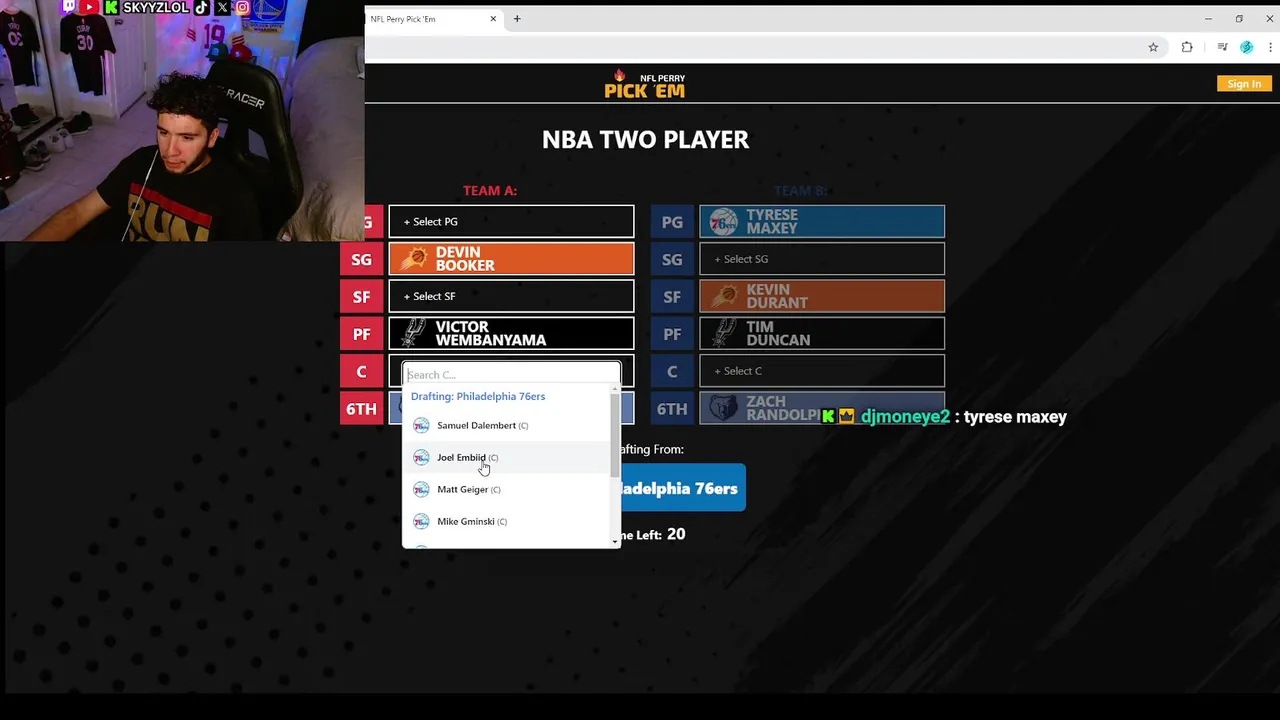Click Team A SF position label
This screenshot has height=720, width=1280.
[x=361, y=296]
